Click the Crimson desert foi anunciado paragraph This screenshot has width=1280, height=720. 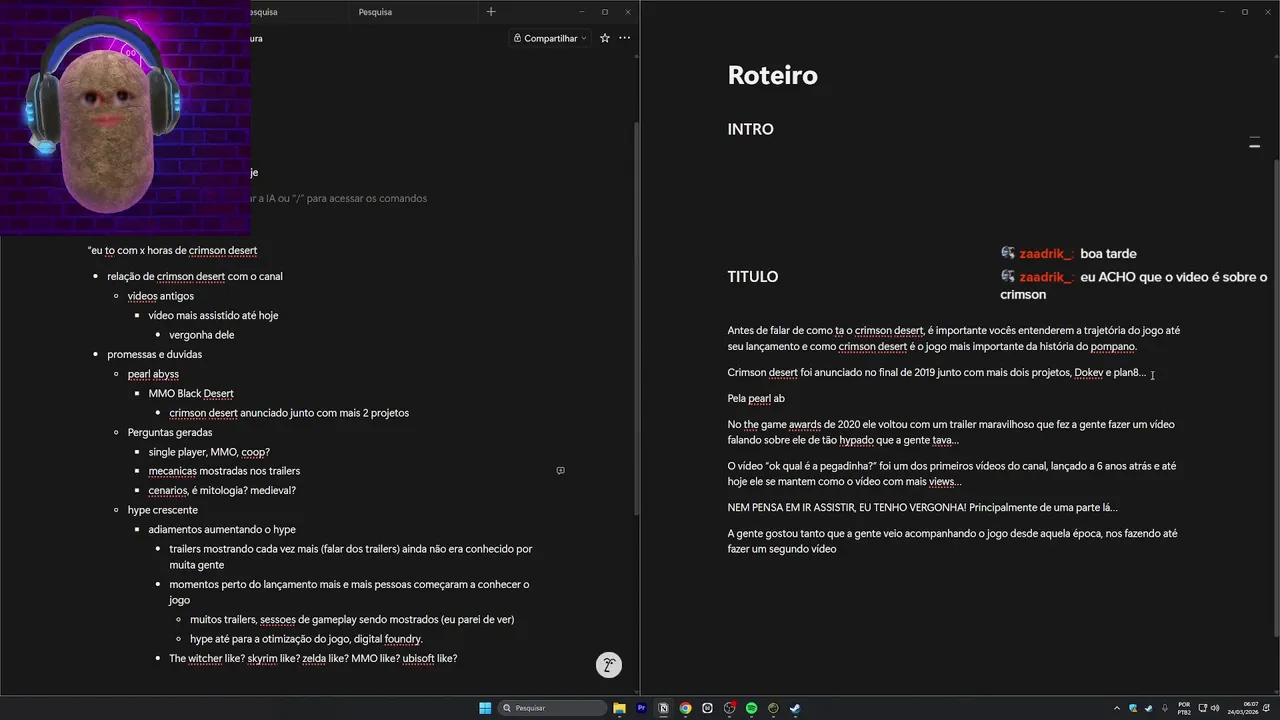936,372
